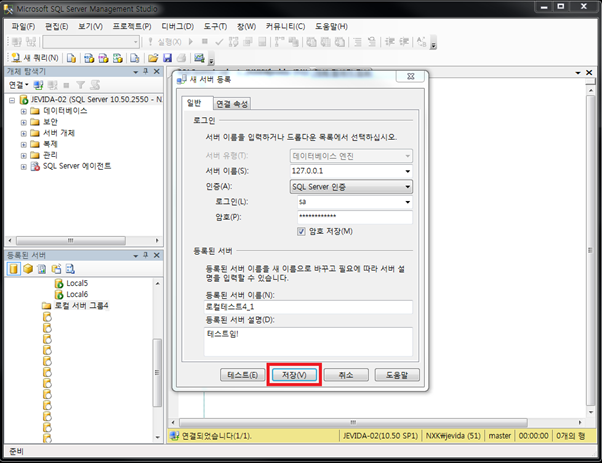Click the Analysis Services DMX Query icon
Image resolution: width=602 pixels, height=463 pixels.
tap(103, 58)
